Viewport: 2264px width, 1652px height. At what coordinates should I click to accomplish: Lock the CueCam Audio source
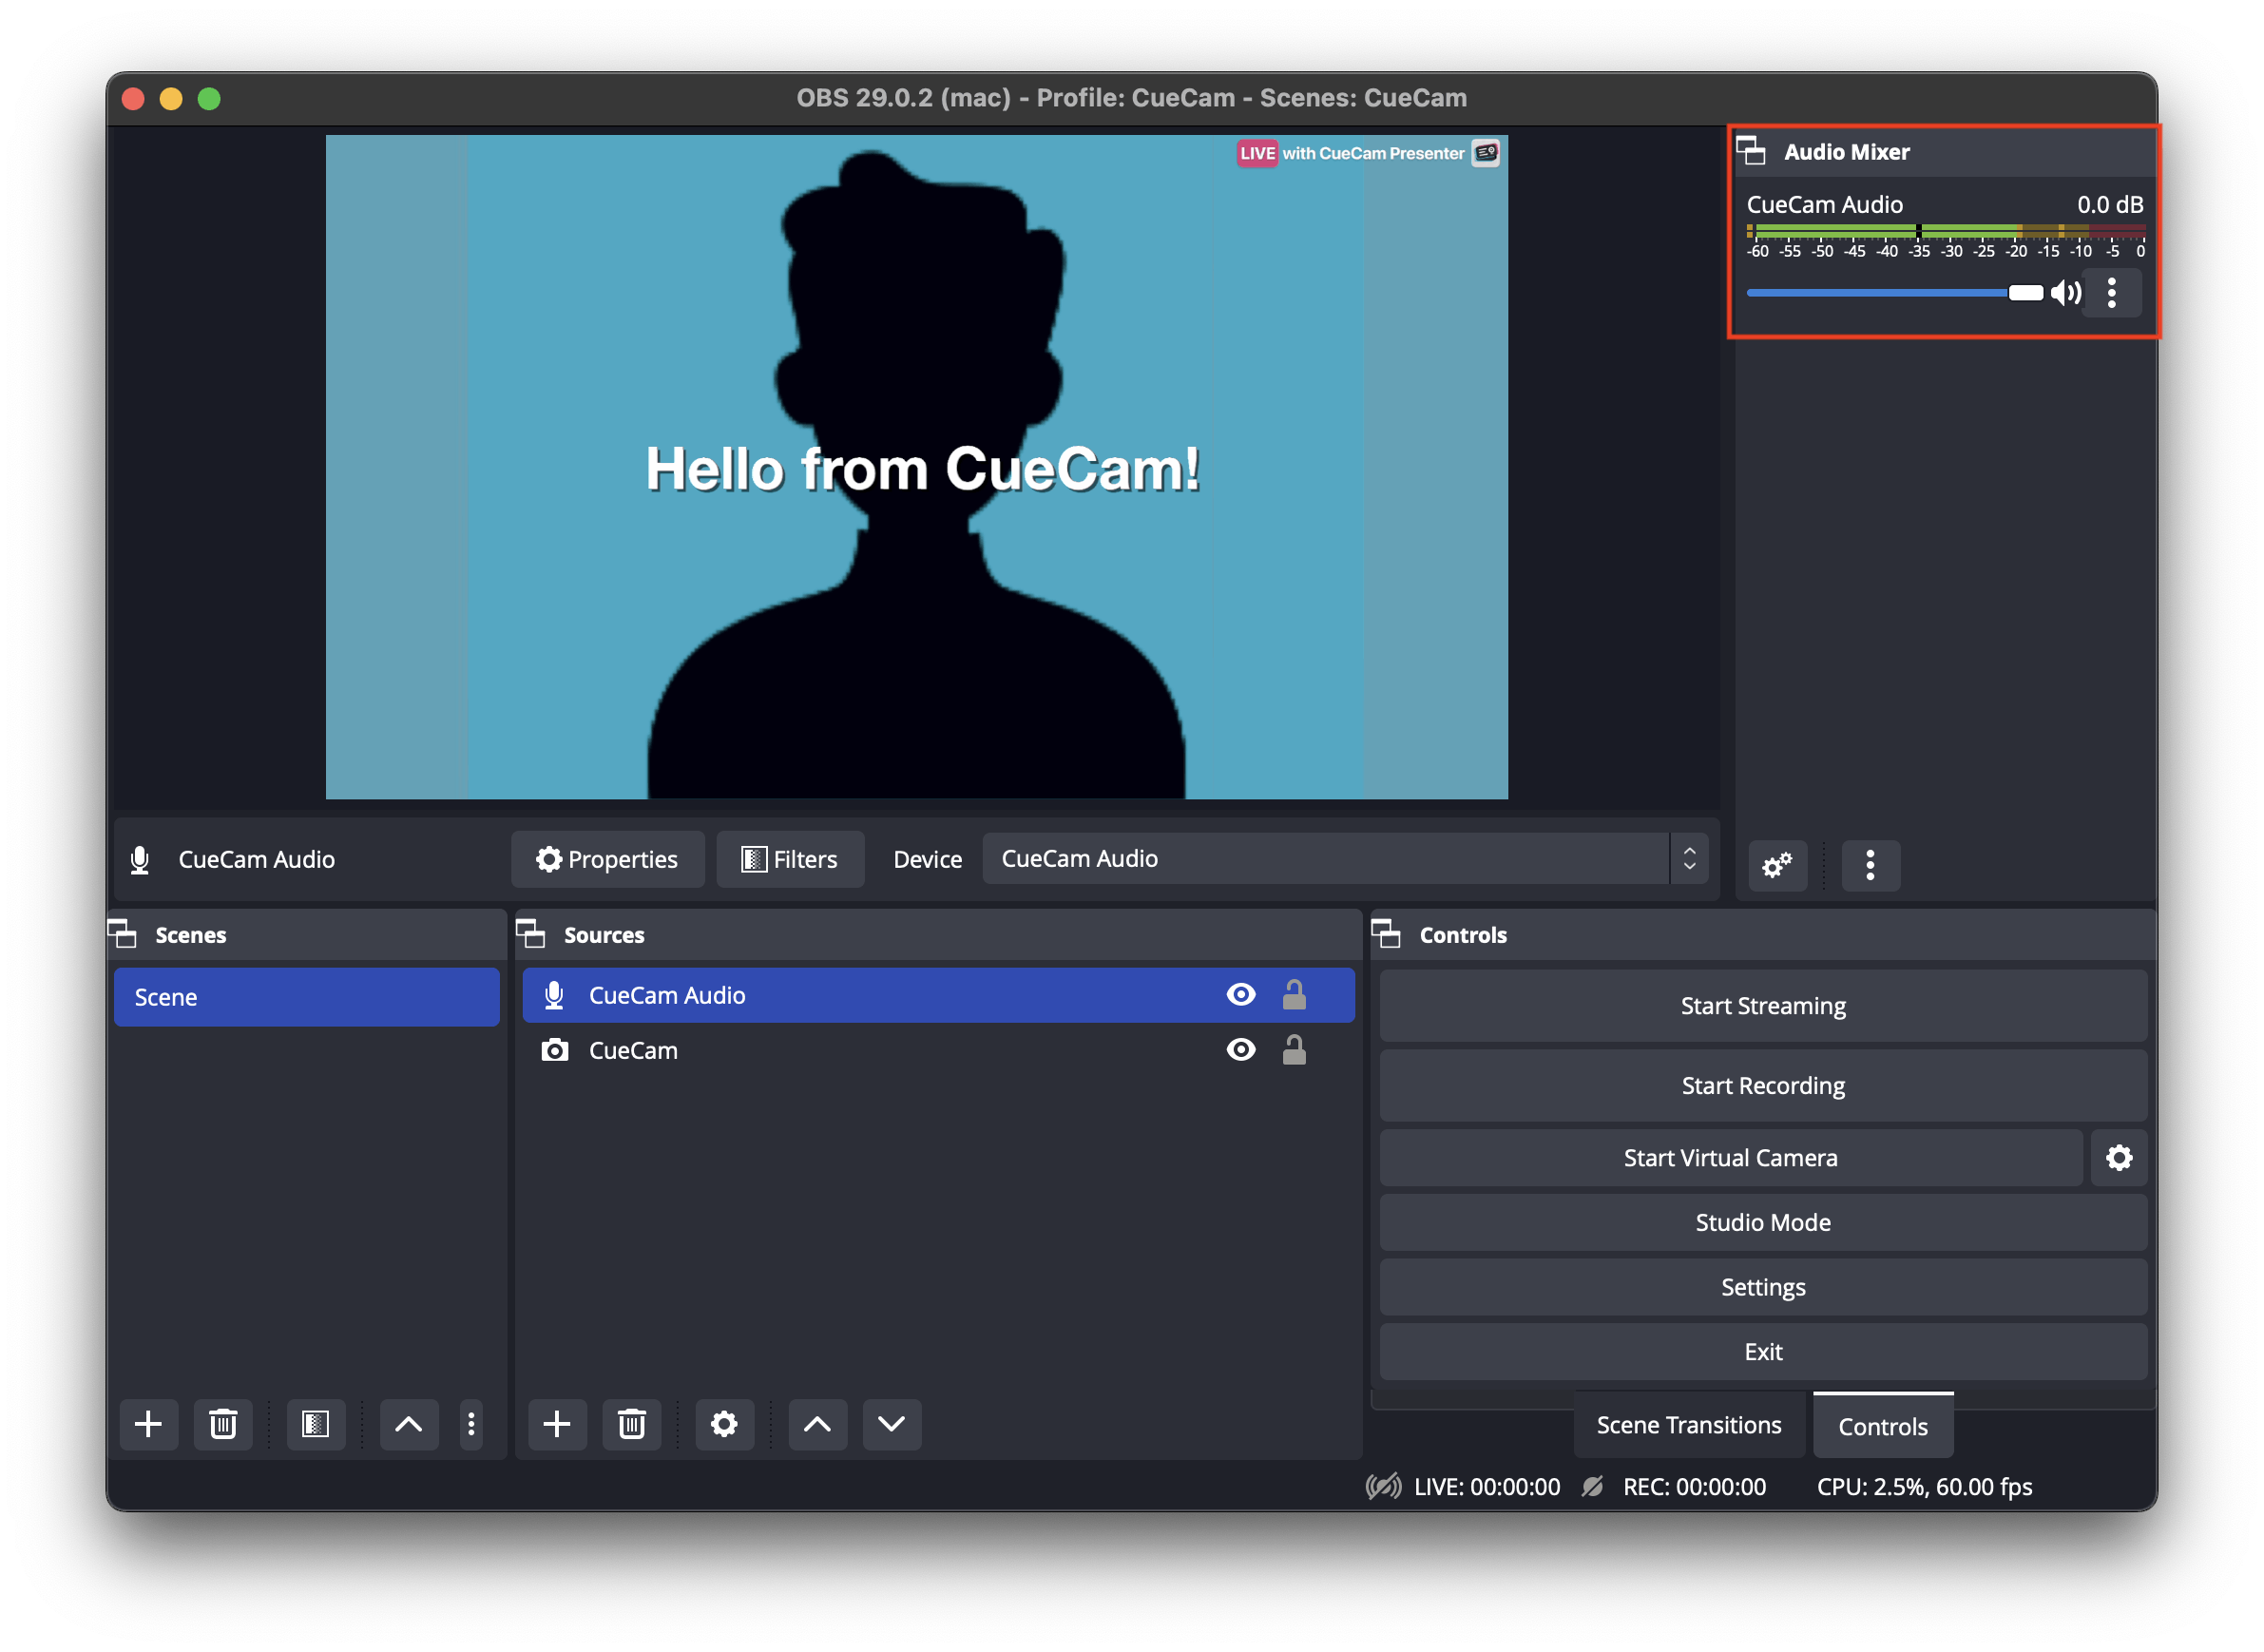1294,995
